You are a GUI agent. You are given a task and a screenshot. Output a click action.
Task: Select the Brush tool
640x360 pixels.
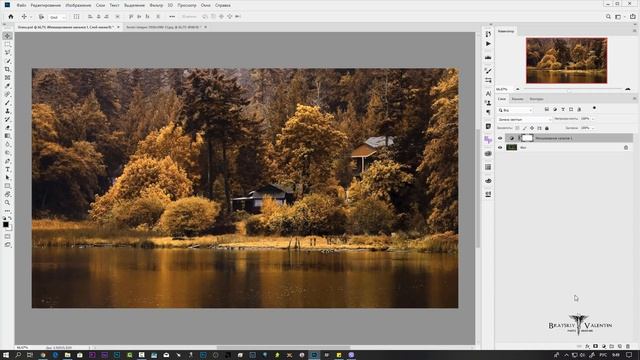pyautogui.click(x=7, y=102)
